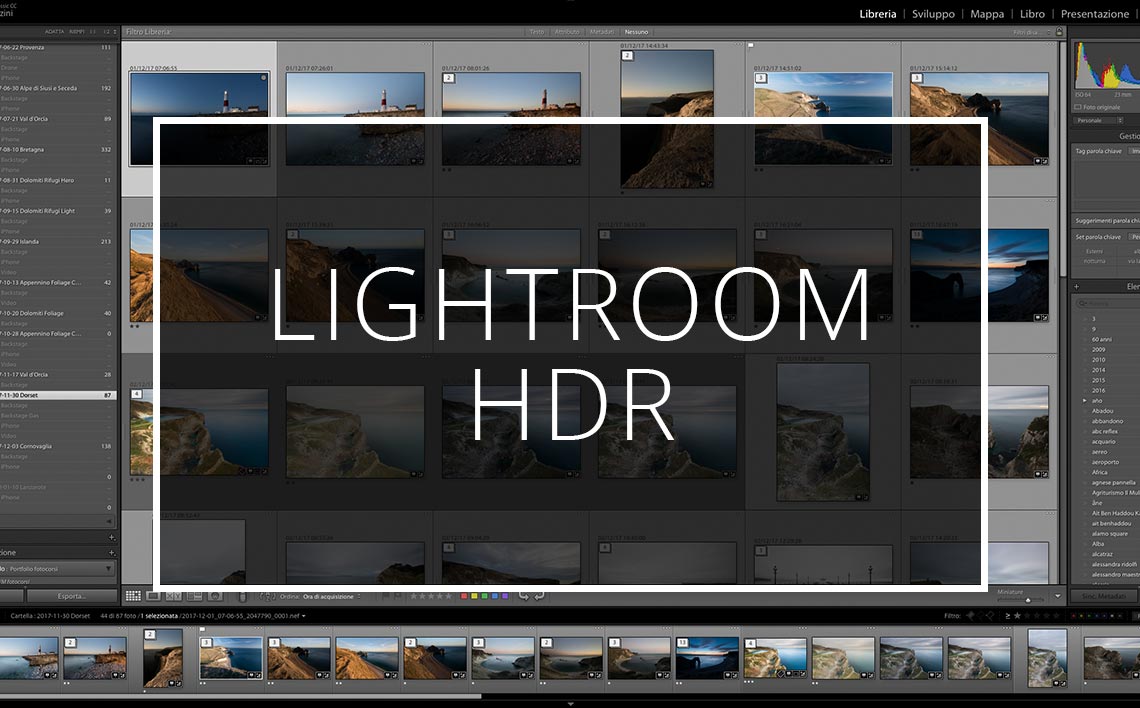Toggle the filmstrip rejected flag filter
The height and width of the screenshot is (708, 1140).
click(x=990, y=616)
